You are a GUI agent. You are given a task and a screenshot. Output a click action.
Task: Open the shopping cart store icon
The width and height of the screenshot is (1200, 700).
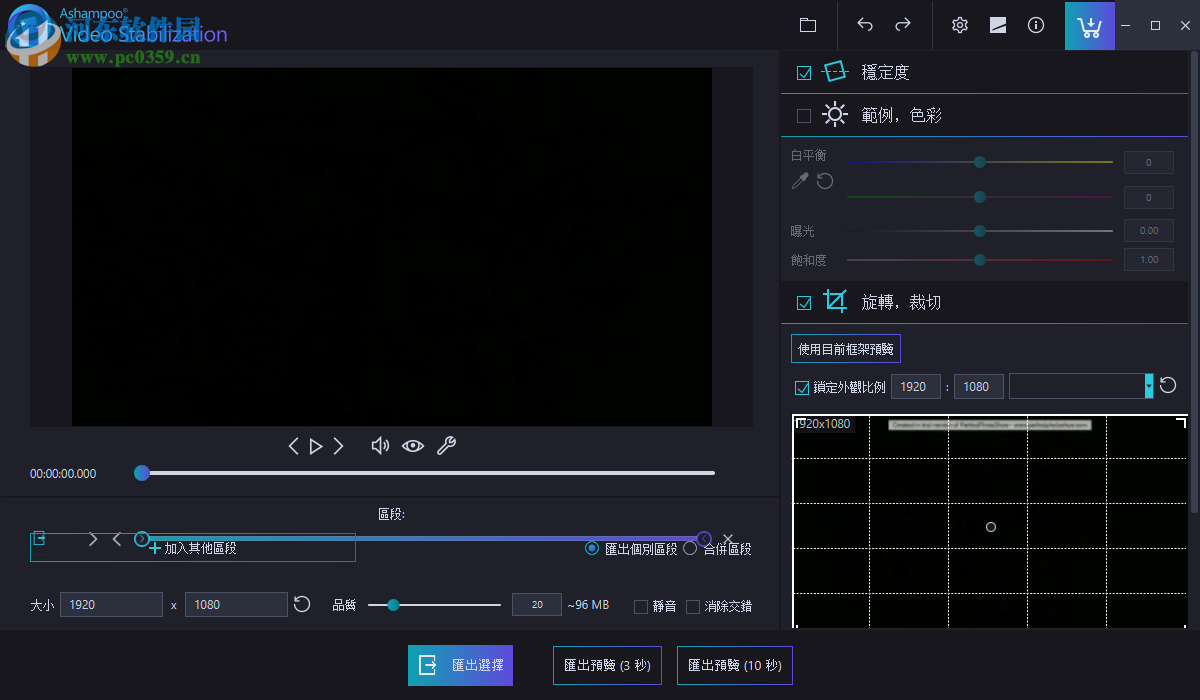1089,25
